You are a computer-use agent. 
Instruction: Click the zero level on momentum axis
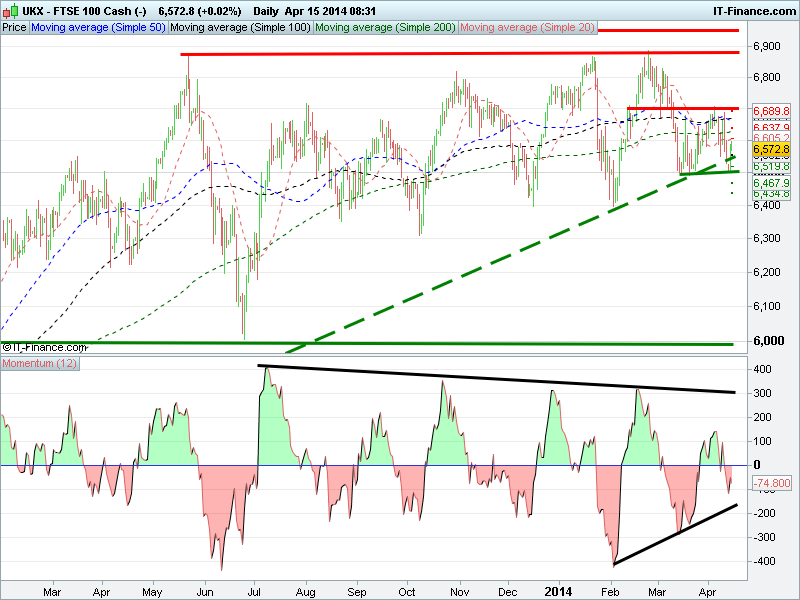point(757,465)
